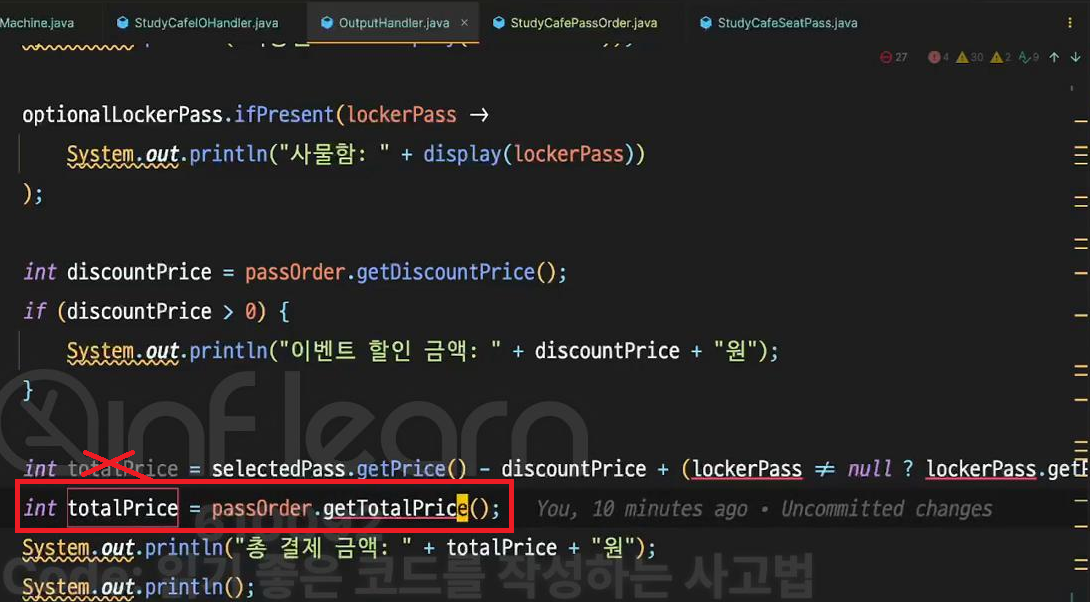Click the red 27 problems indicator

pyautogui.click(x=894, y=57)
